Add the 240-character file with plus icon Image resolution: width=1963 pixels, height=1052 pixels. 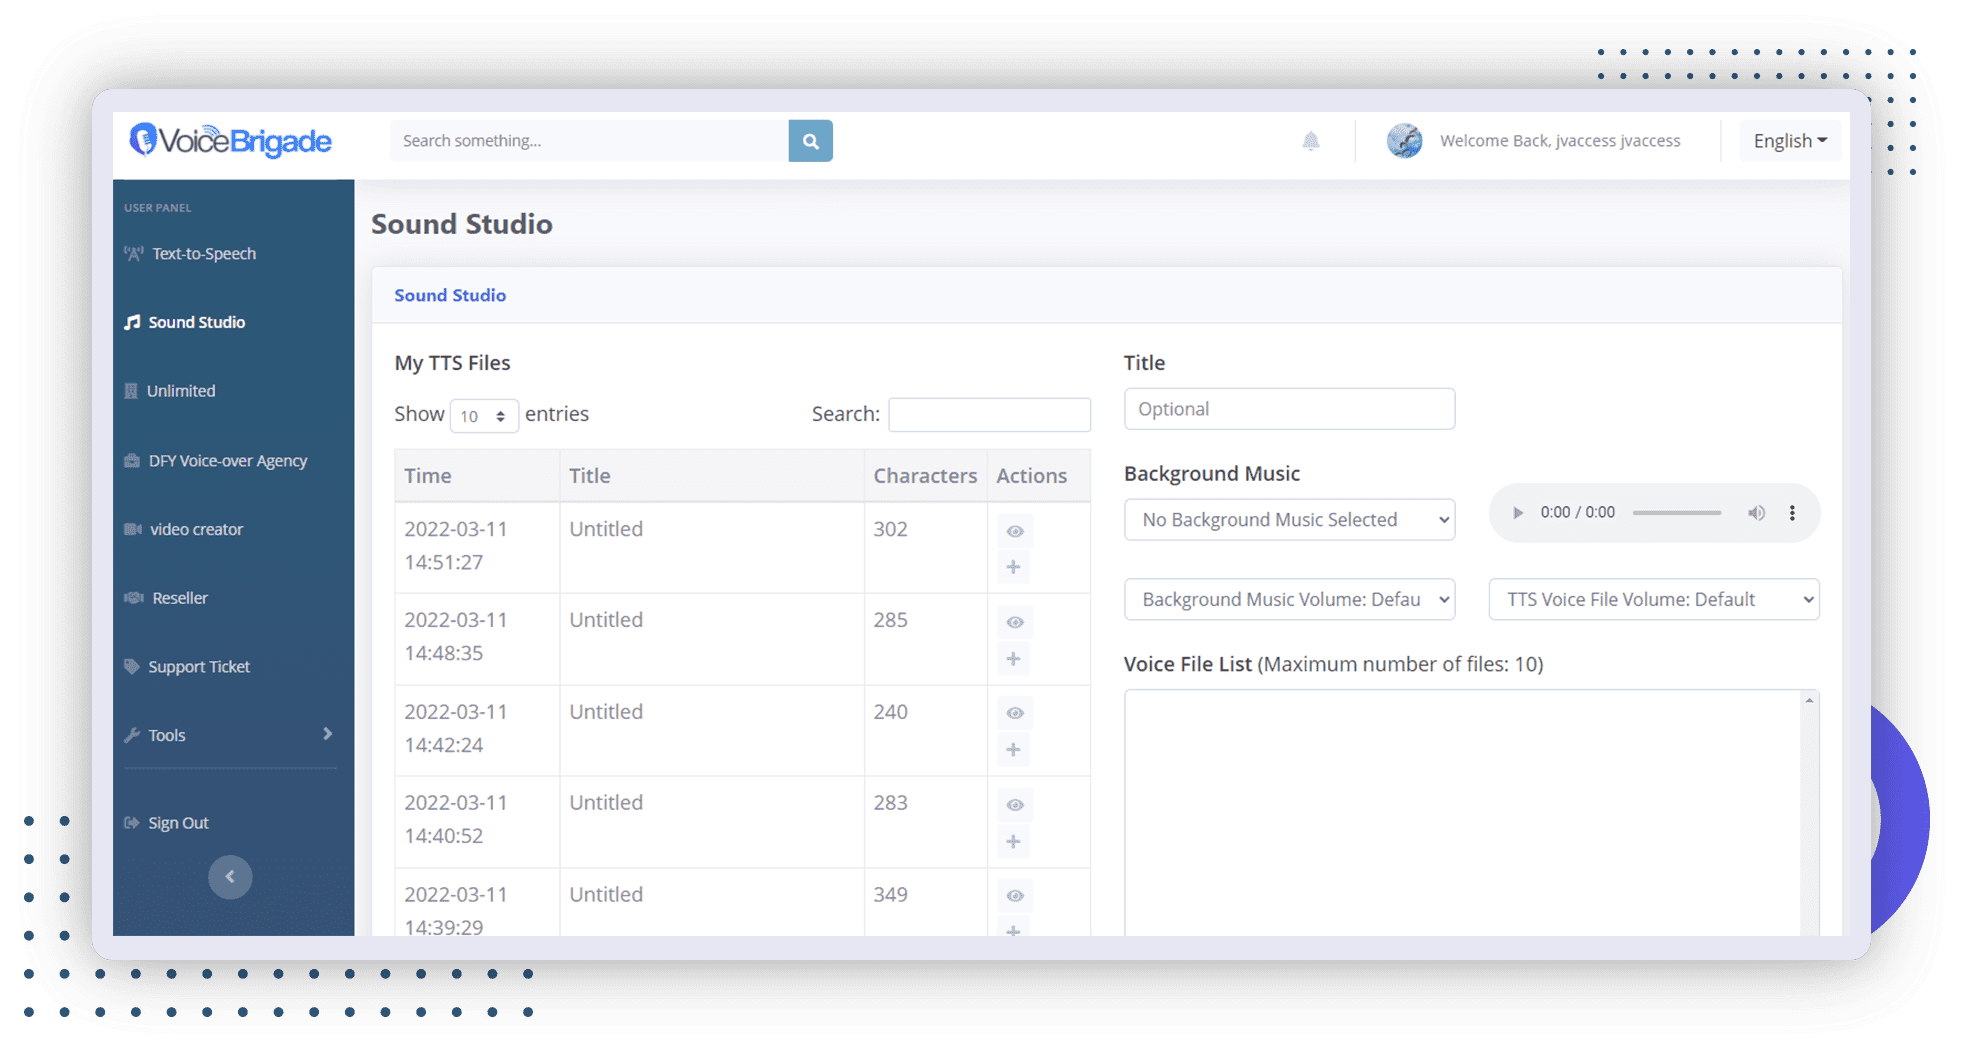1013,750
